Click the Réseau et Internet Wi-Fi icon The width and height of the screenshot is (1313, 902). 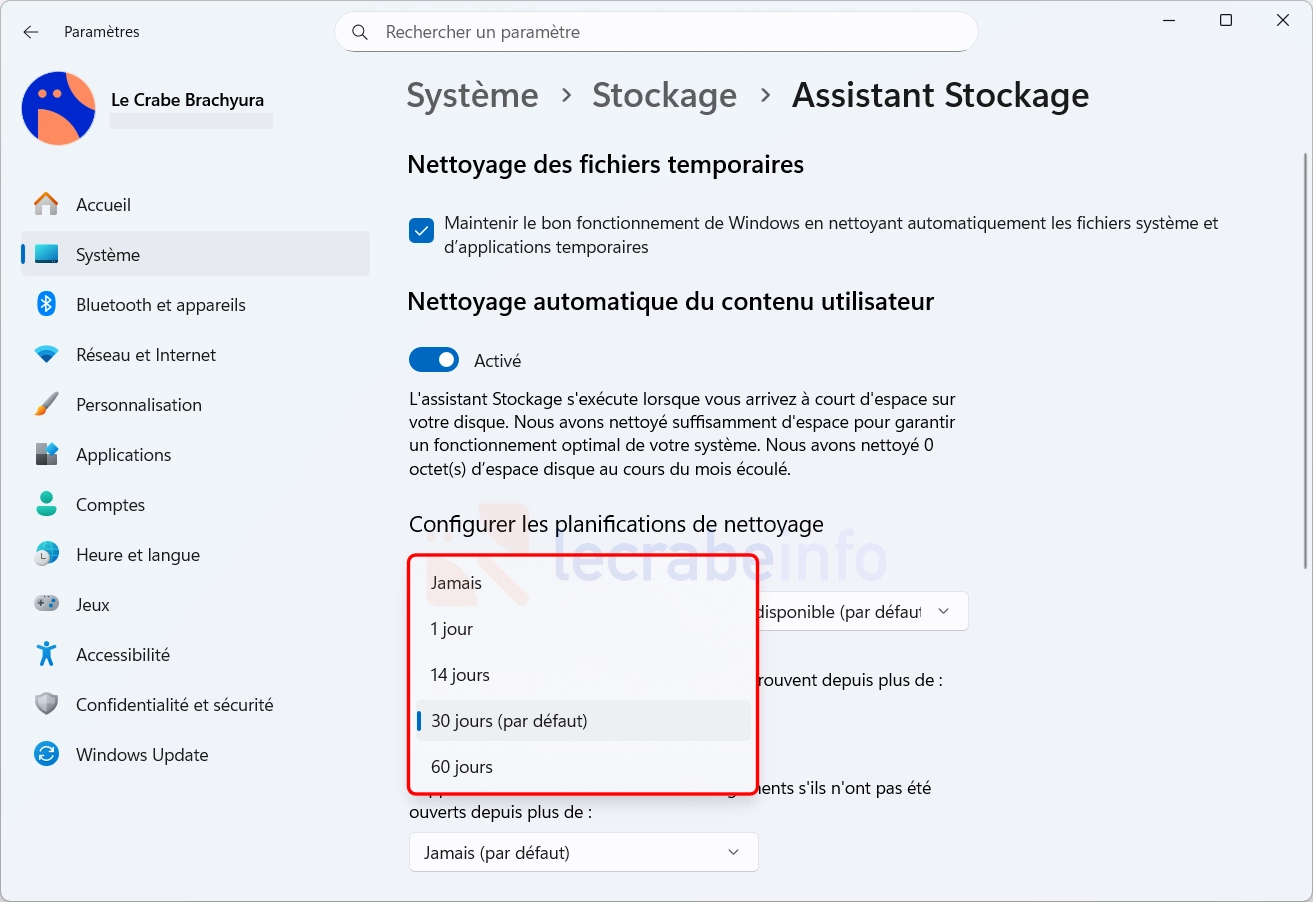[x=46, y=355]
